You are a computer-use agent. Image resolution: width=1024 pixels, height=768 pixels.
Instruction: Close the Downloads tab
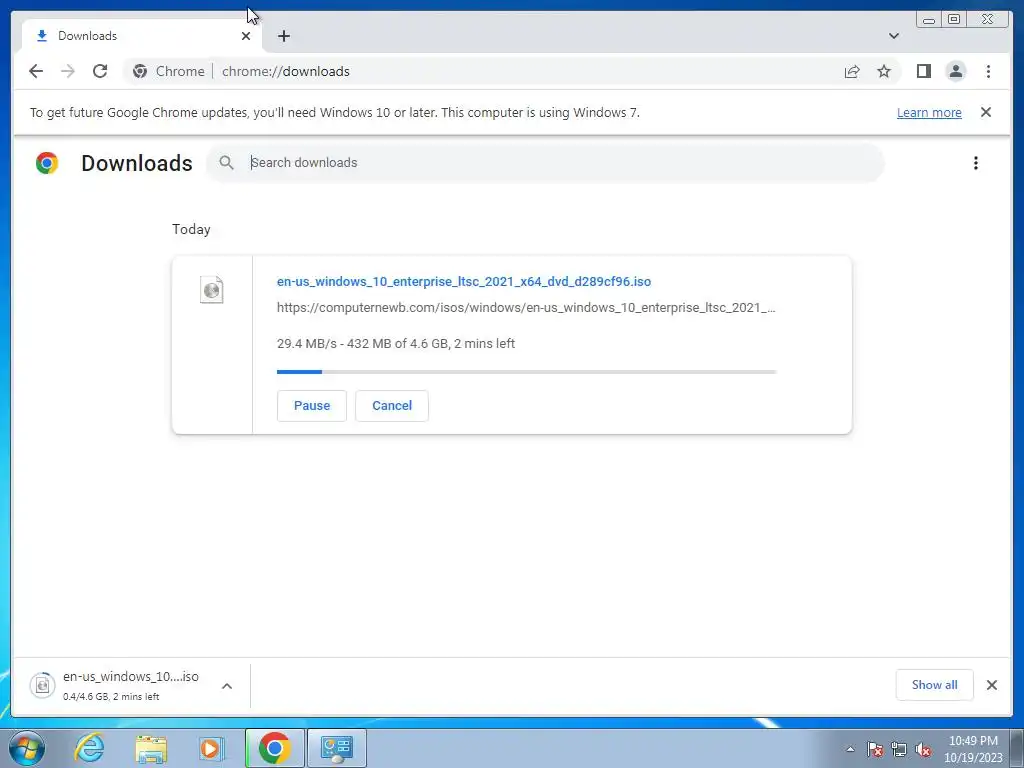coord(246,36)
